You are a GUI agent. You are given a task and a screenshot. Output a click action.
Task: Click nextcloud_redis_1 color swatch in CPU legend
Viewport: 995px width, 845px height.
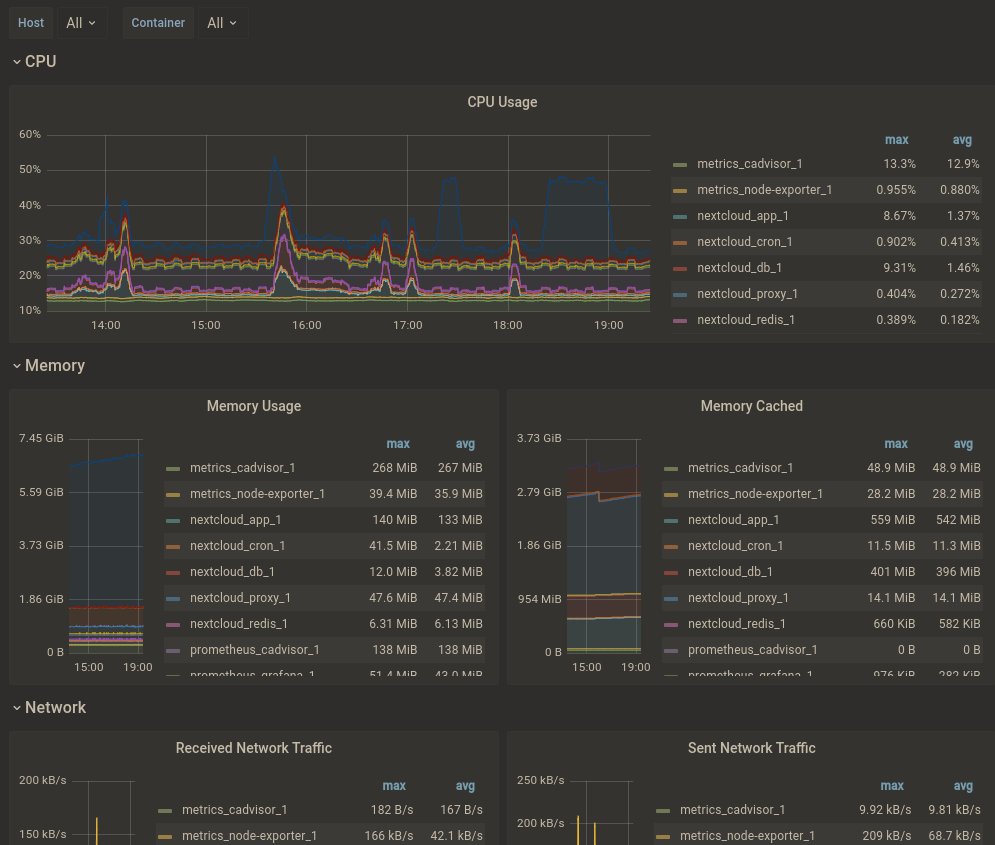click(x=680, y=321)
